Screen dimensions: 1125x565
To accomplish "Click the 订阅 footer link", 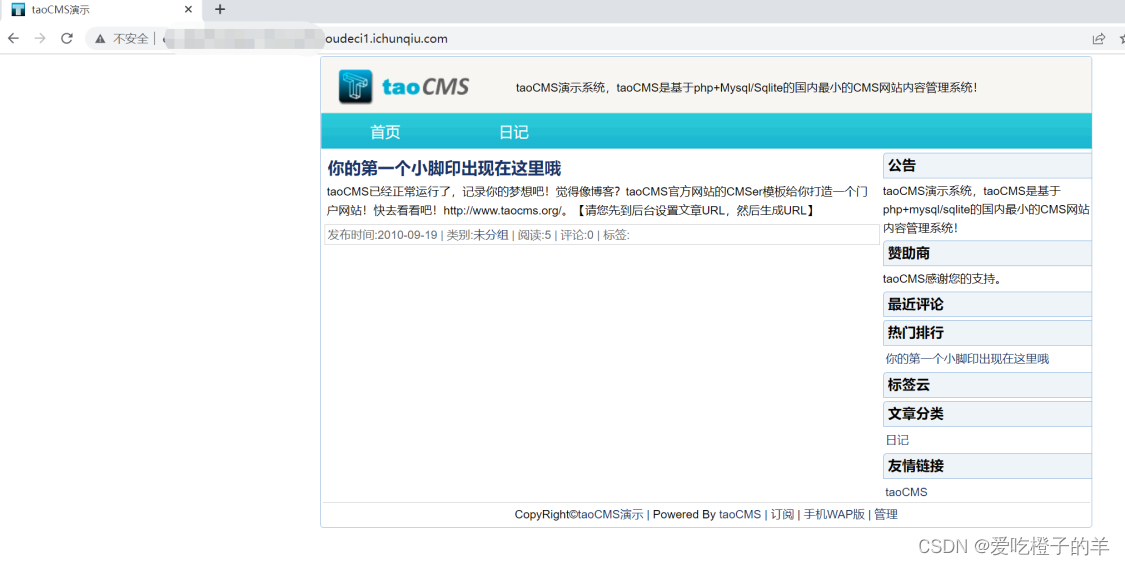I will (x=782, y=514).
